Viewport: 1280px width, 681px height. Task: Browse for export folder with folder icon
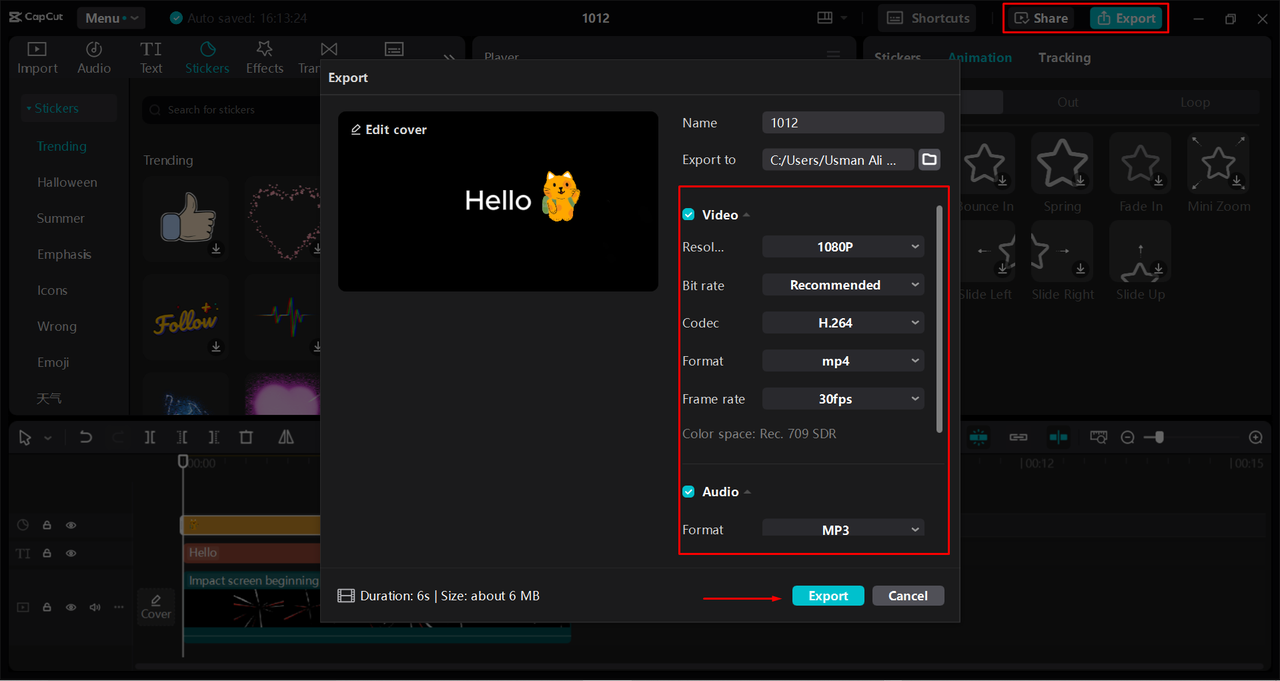[930, 160]
